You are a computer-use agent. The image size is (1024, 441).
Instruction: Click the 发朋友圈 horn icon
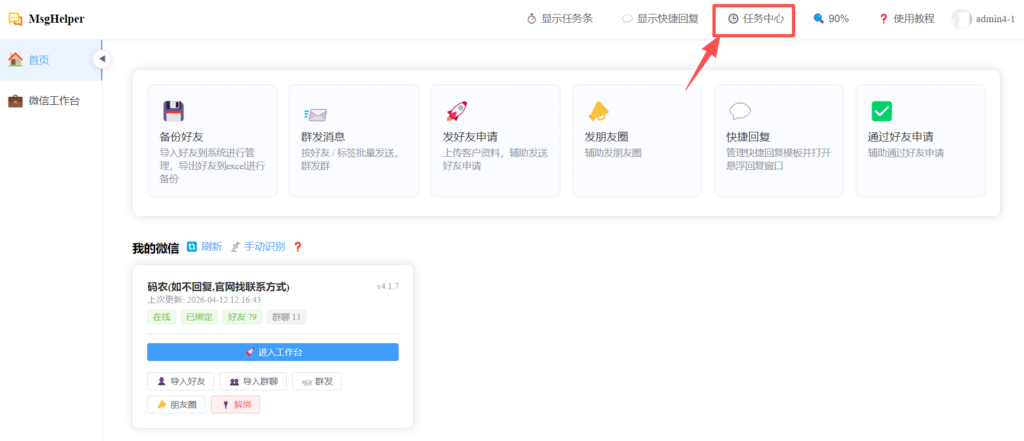tap(598, 111)
